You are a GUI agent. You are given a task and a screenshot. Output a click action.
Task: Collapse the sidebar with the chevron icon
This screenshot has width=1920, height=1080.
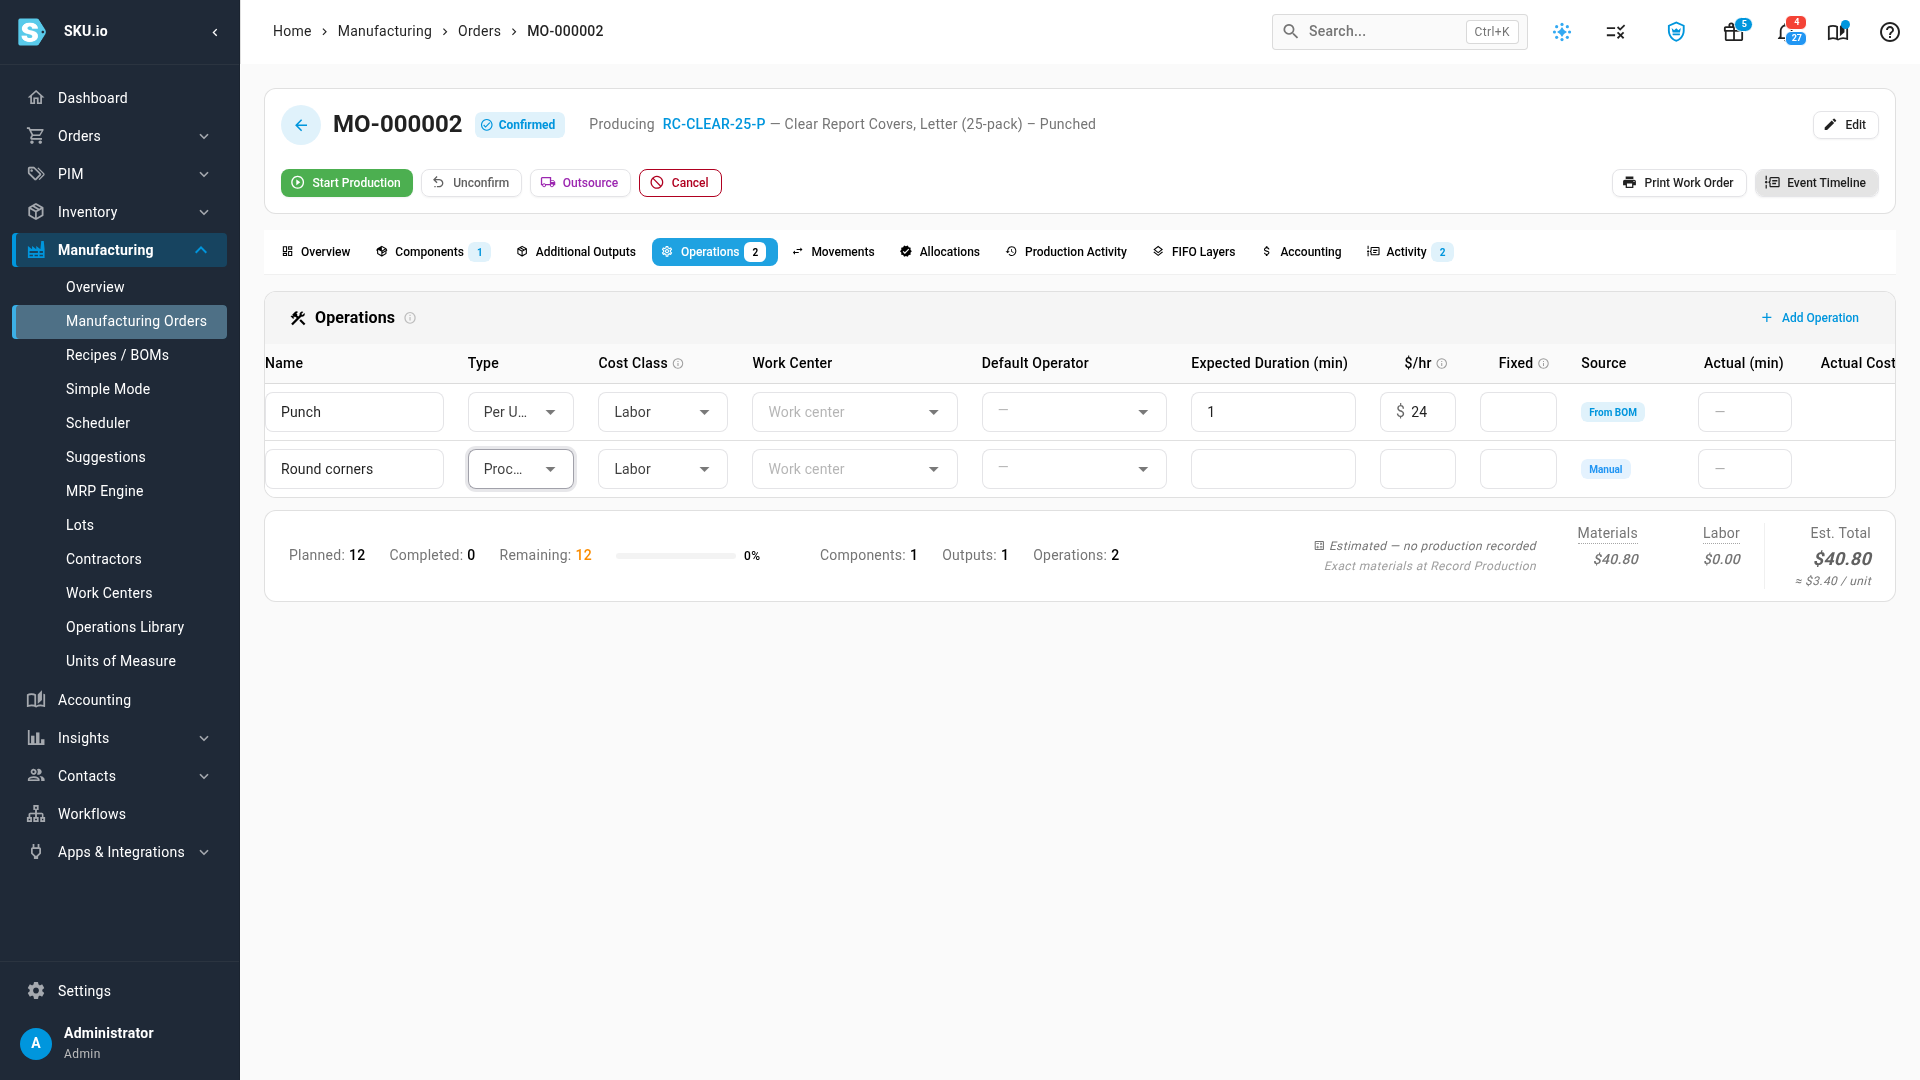pos(215,32)
